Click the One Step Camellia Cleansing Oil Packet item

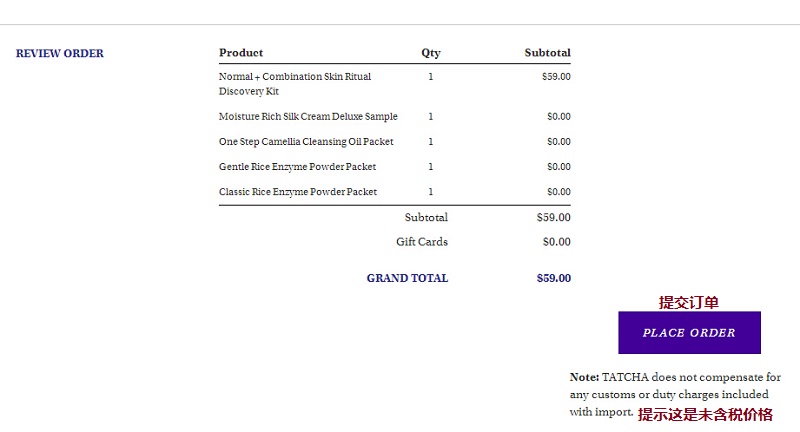pyautogui.click(x=306, y=141)
